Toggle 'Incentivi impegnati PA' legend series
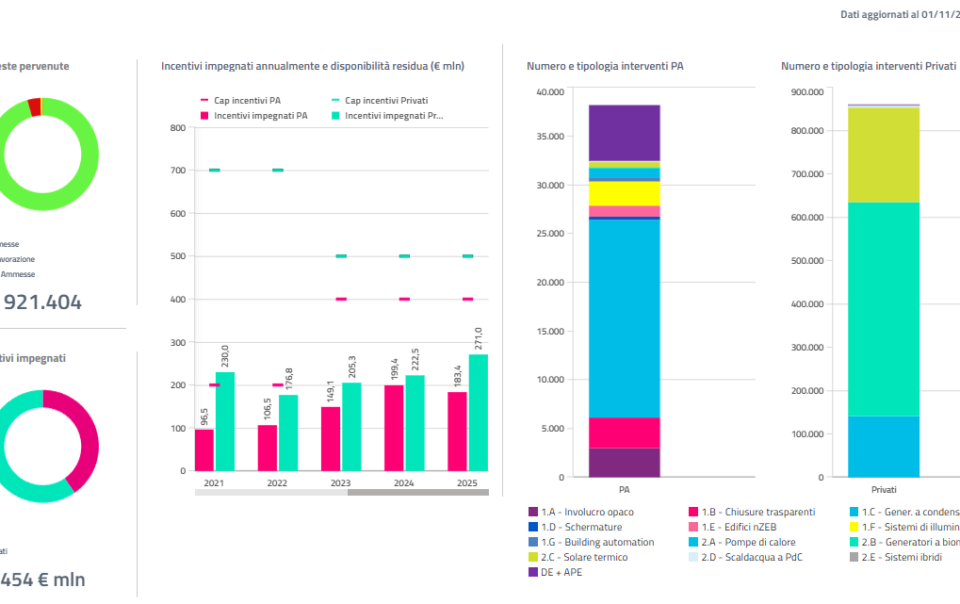The image size is (960, 604). (205, 116)
